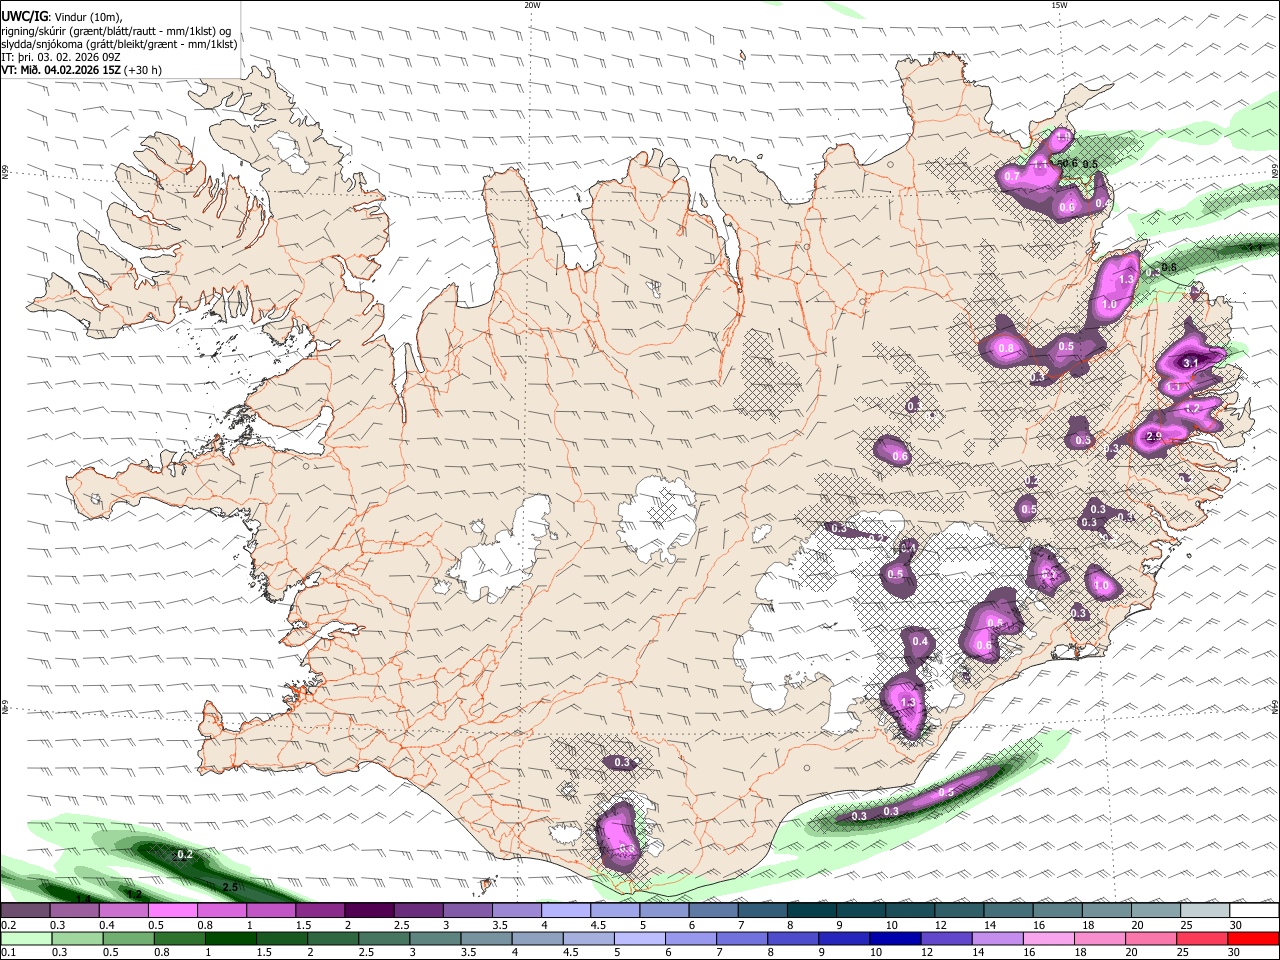Click the snow legend swatch labeled 0.2
The width and height of the screenshot is (1280, 960).
25,911
